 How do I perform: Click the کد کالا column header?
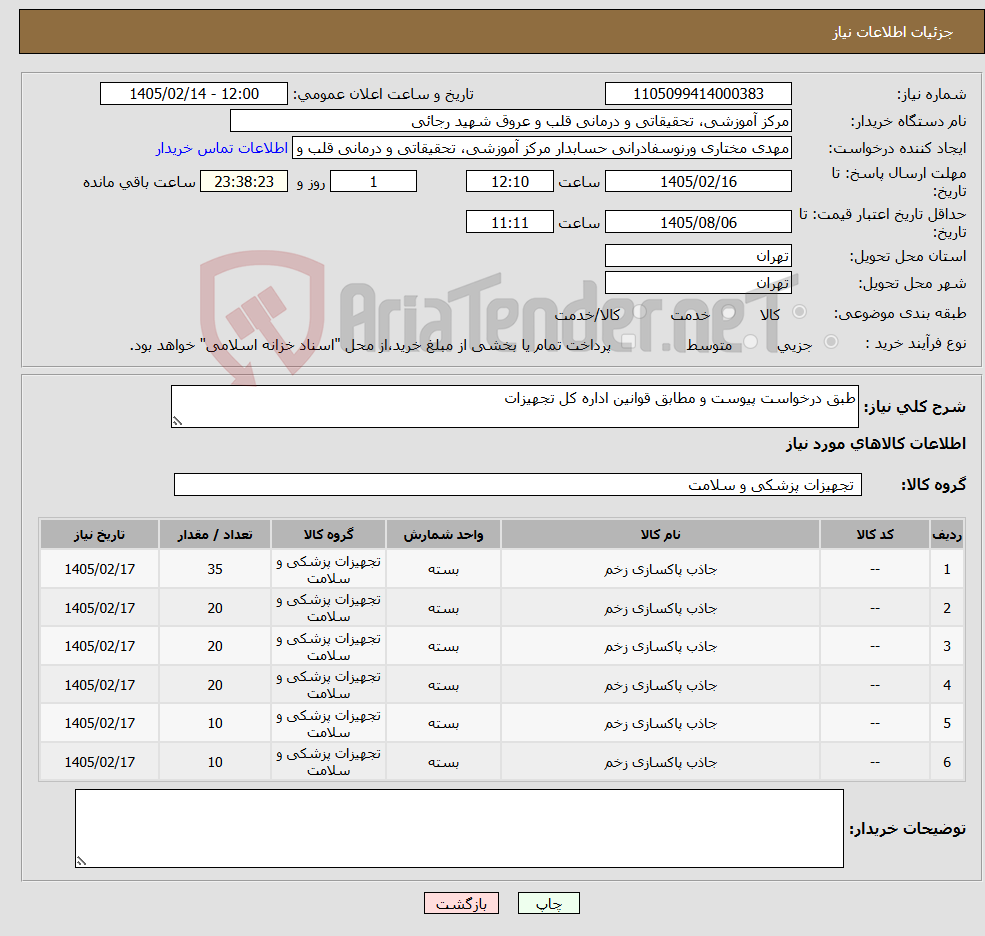tap(875, 535)
